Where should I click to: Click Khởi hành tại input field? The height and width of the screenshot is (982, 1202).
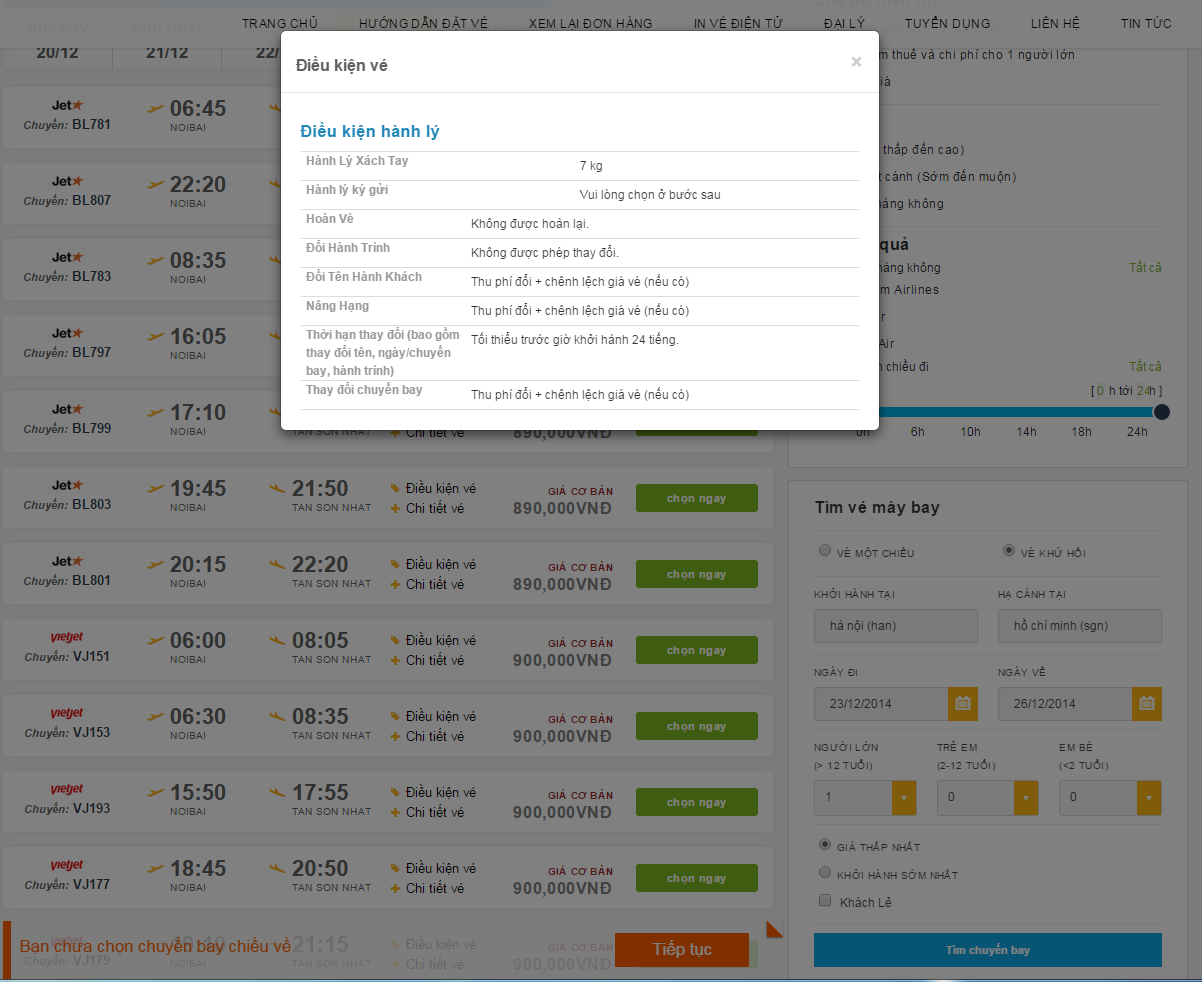point(896,626)
